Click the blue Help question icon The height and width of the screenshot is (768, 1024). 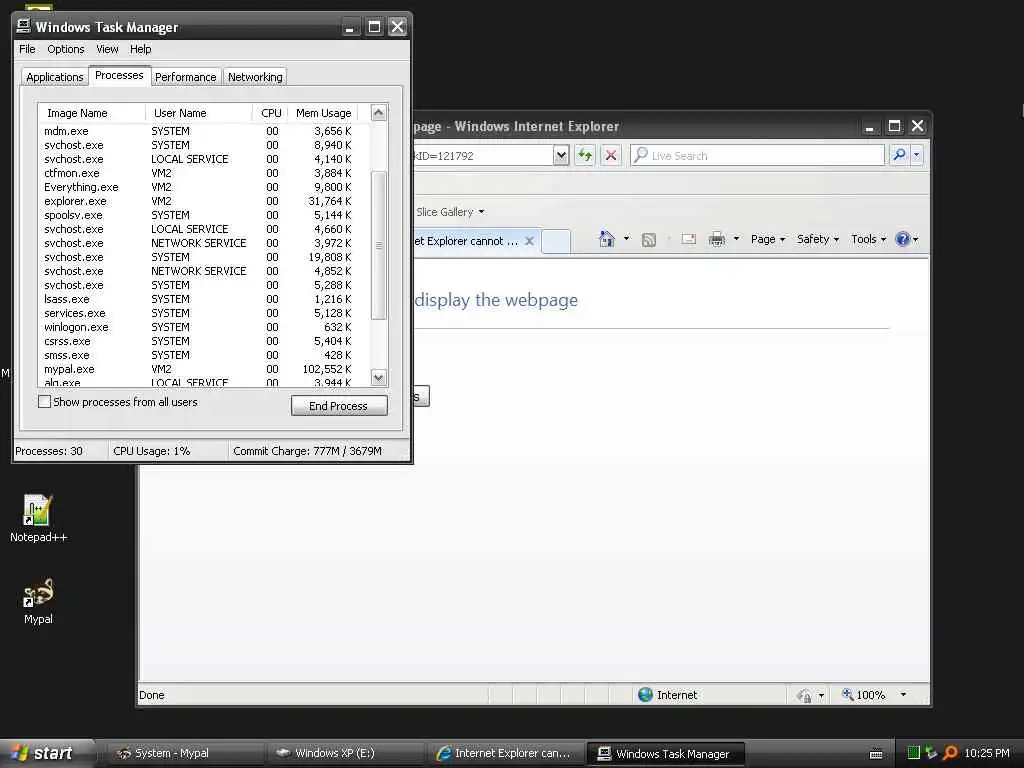[903, 239]
